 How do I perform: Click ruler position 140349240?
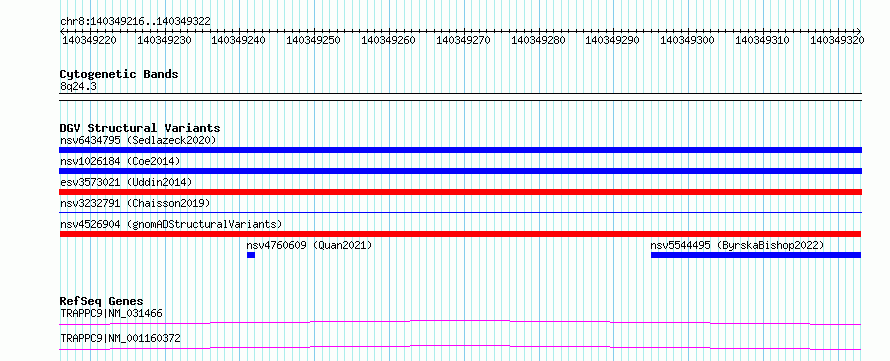point(239,40)
